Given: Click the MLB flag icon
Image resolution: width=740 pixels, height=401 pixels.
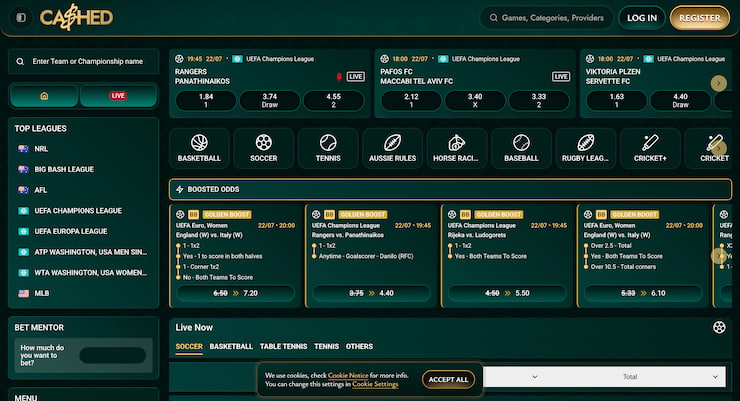Looking at the screenshot, I should (x=23, y=293).
